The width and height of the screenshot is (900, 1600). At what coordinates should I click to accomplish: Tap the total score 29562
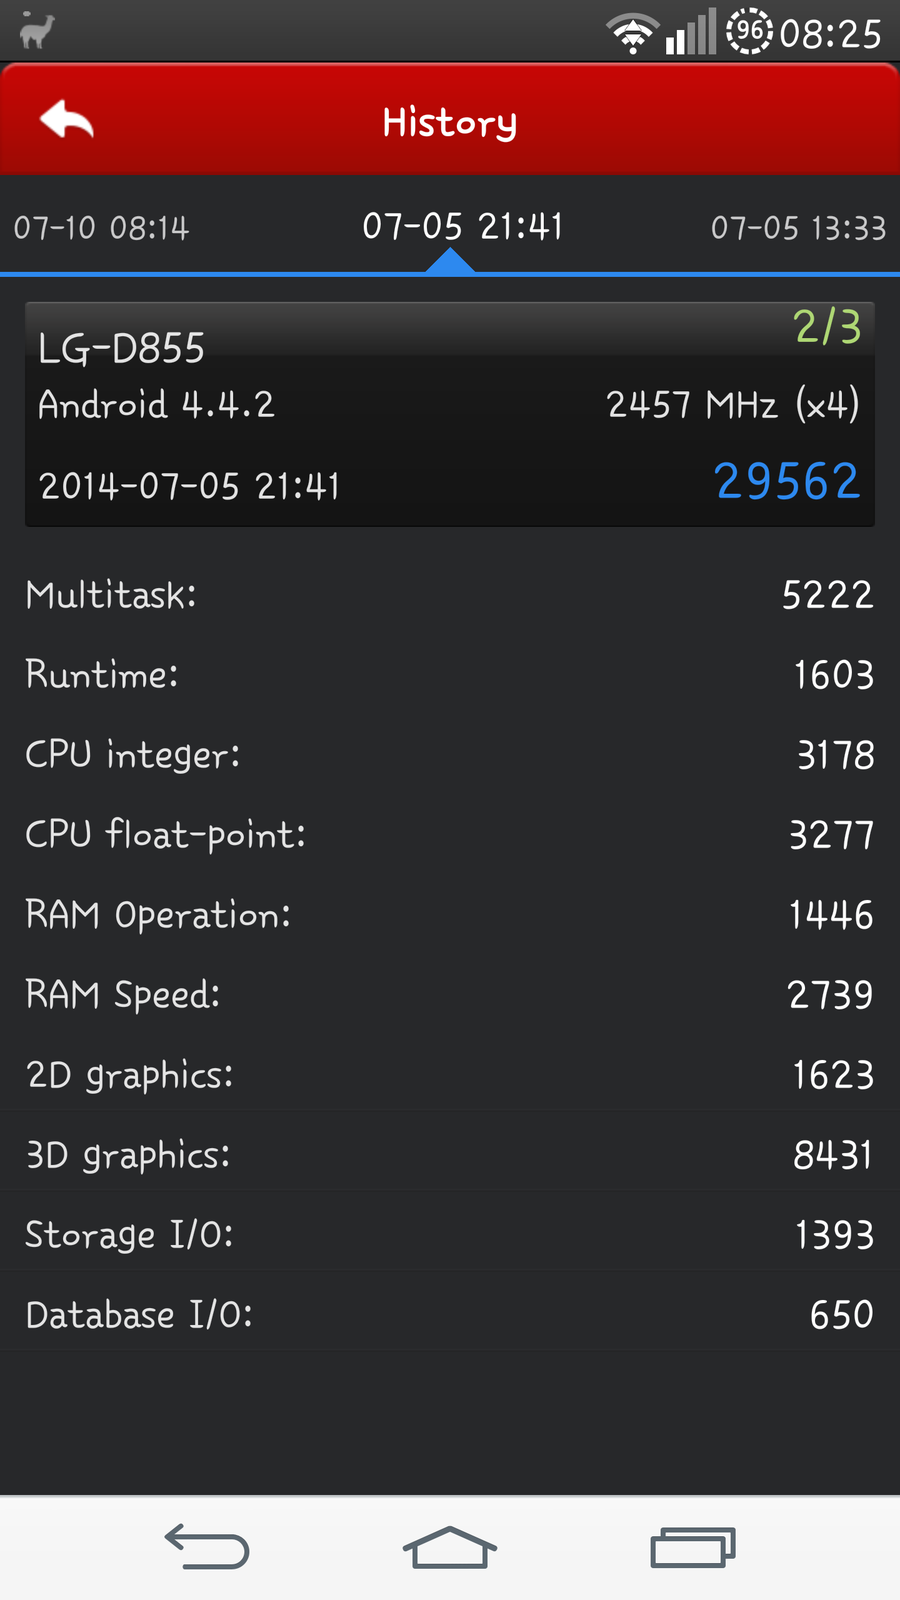coord(787,482)
